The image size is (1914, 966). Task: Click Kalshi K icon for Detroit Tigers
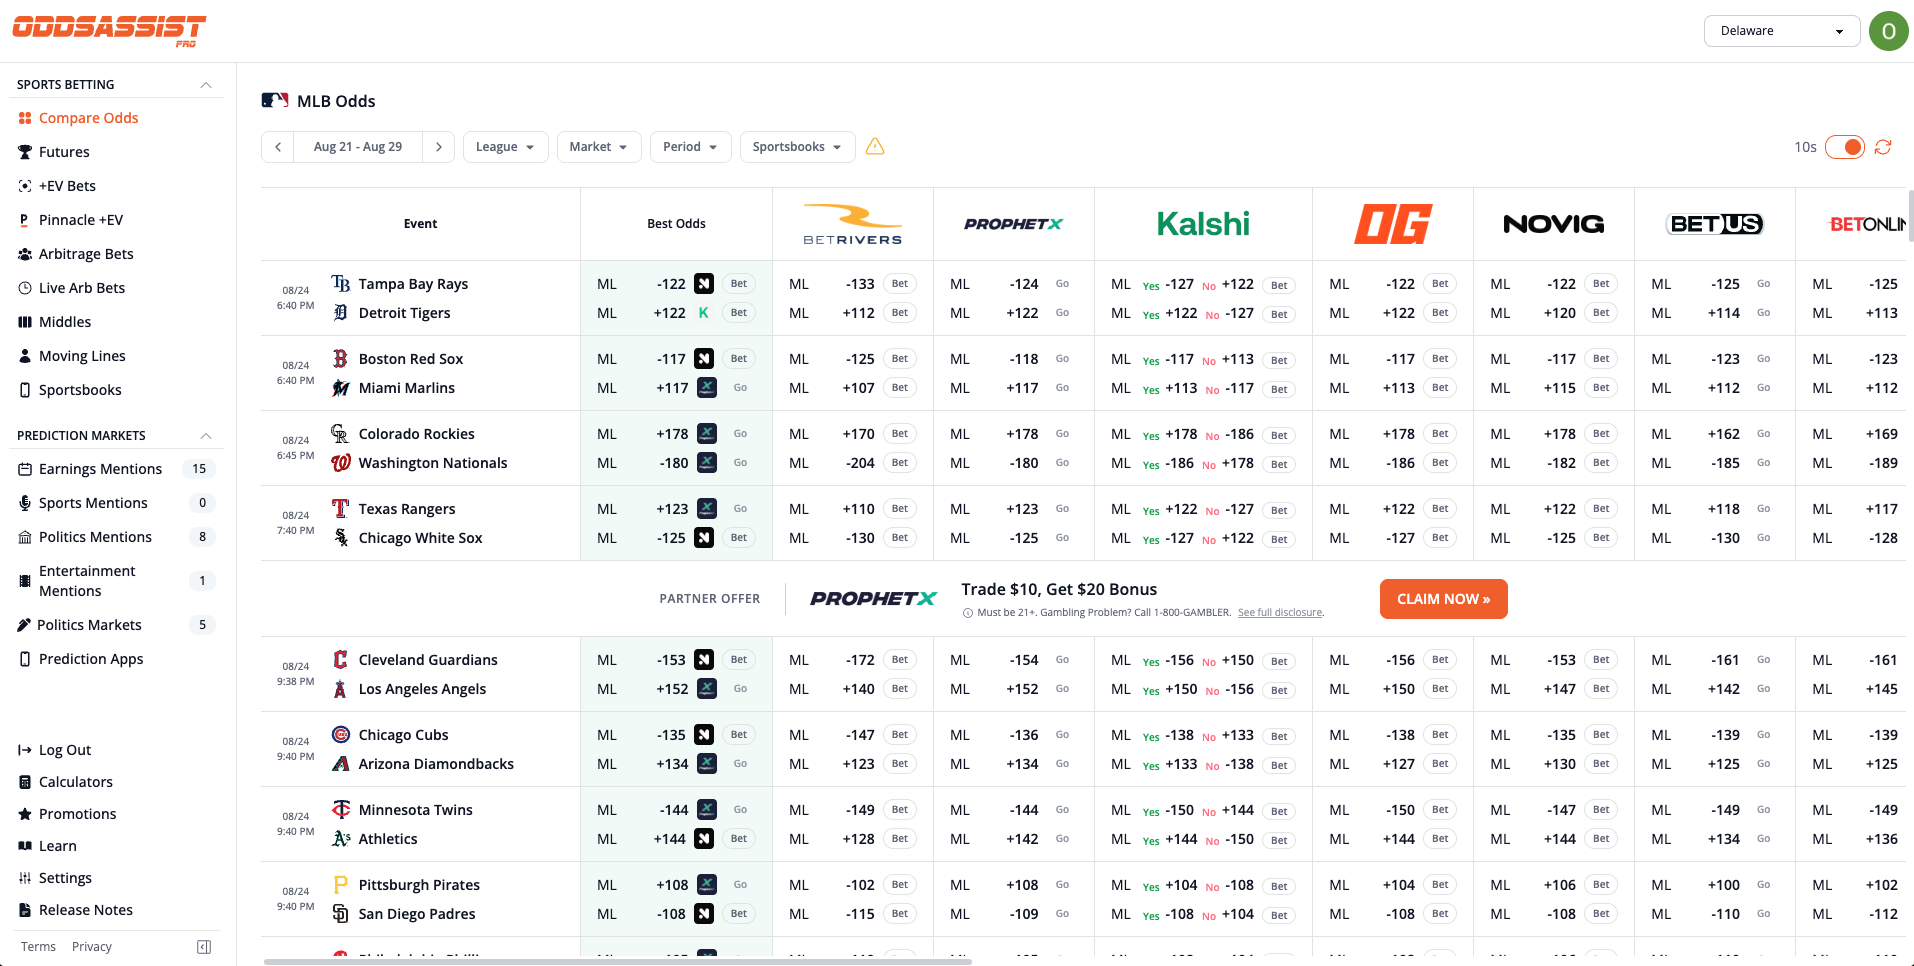pos(704,313)
